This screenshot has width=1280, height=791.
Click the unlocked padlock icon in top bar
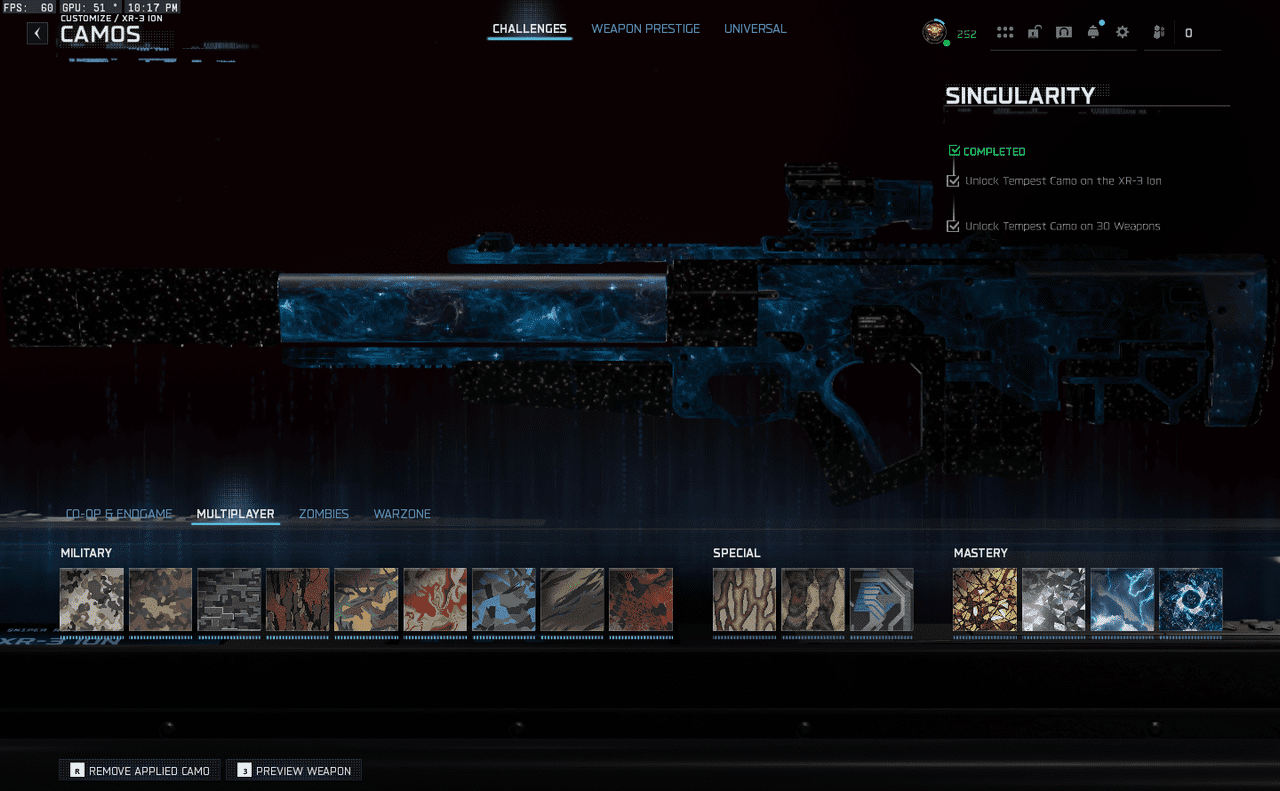(x=1034, y=33)
